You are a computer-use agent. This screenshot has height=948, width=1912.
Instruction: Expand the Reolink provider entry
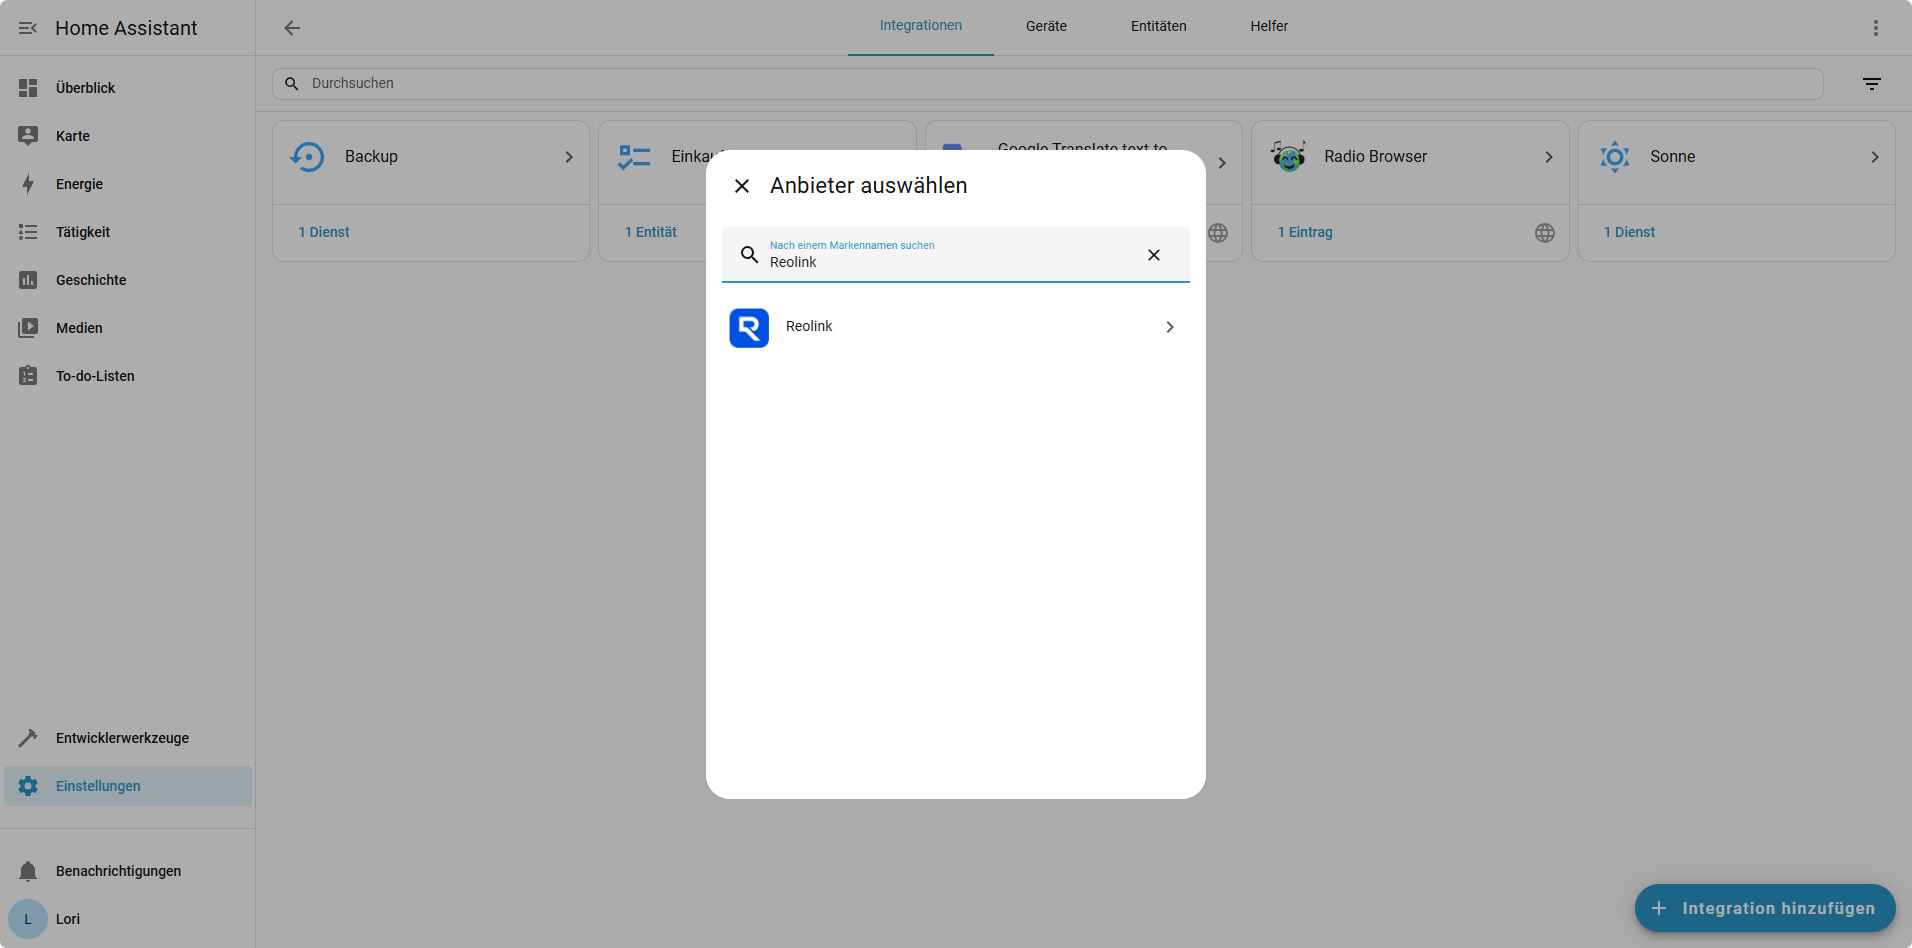coord(955,327)
